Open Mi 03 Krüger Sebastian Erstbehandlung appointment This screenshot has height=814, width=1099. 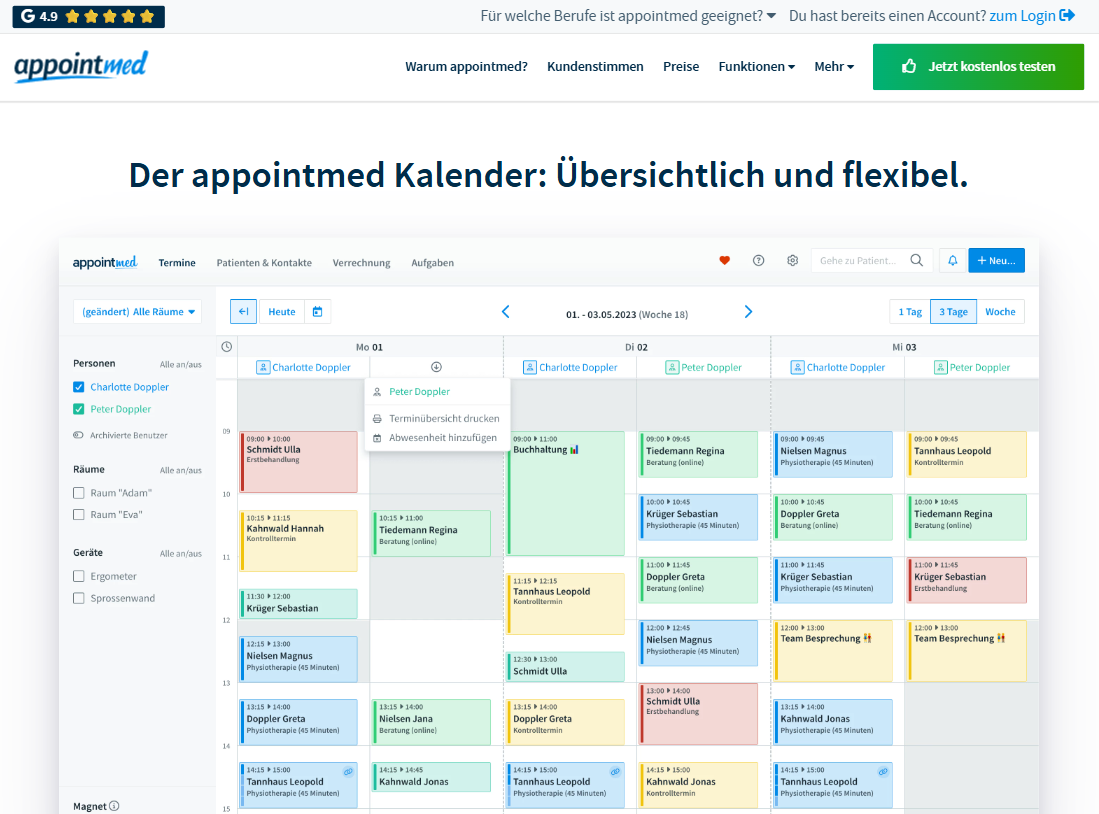[x=967, y=580]
